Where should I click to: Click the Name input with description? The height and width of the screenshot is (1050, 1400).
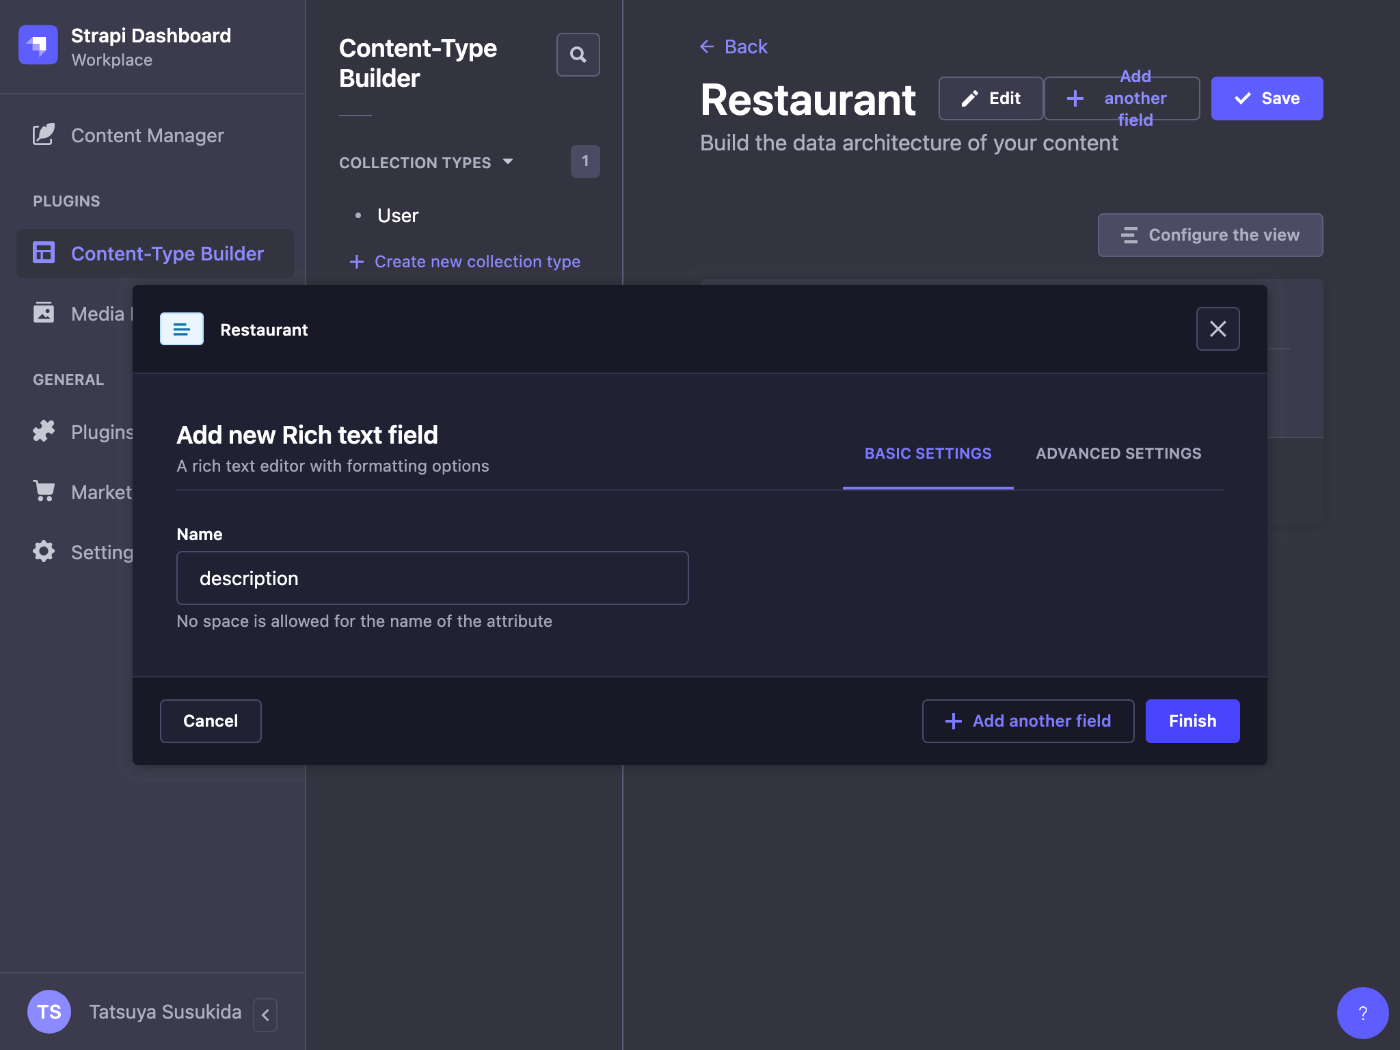tap(433, 578)
